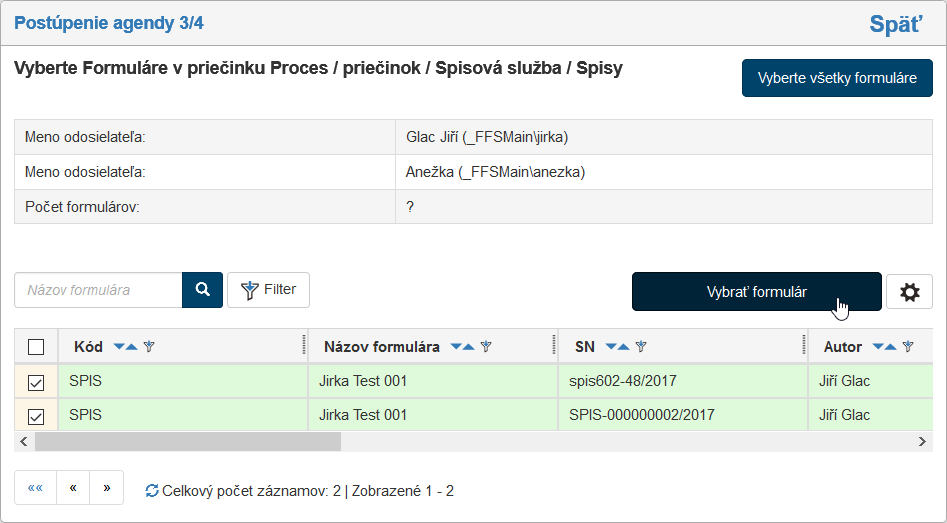Click the filter icon in Kód column
This screenshot has width=947, height=523.
coord(149,347)
